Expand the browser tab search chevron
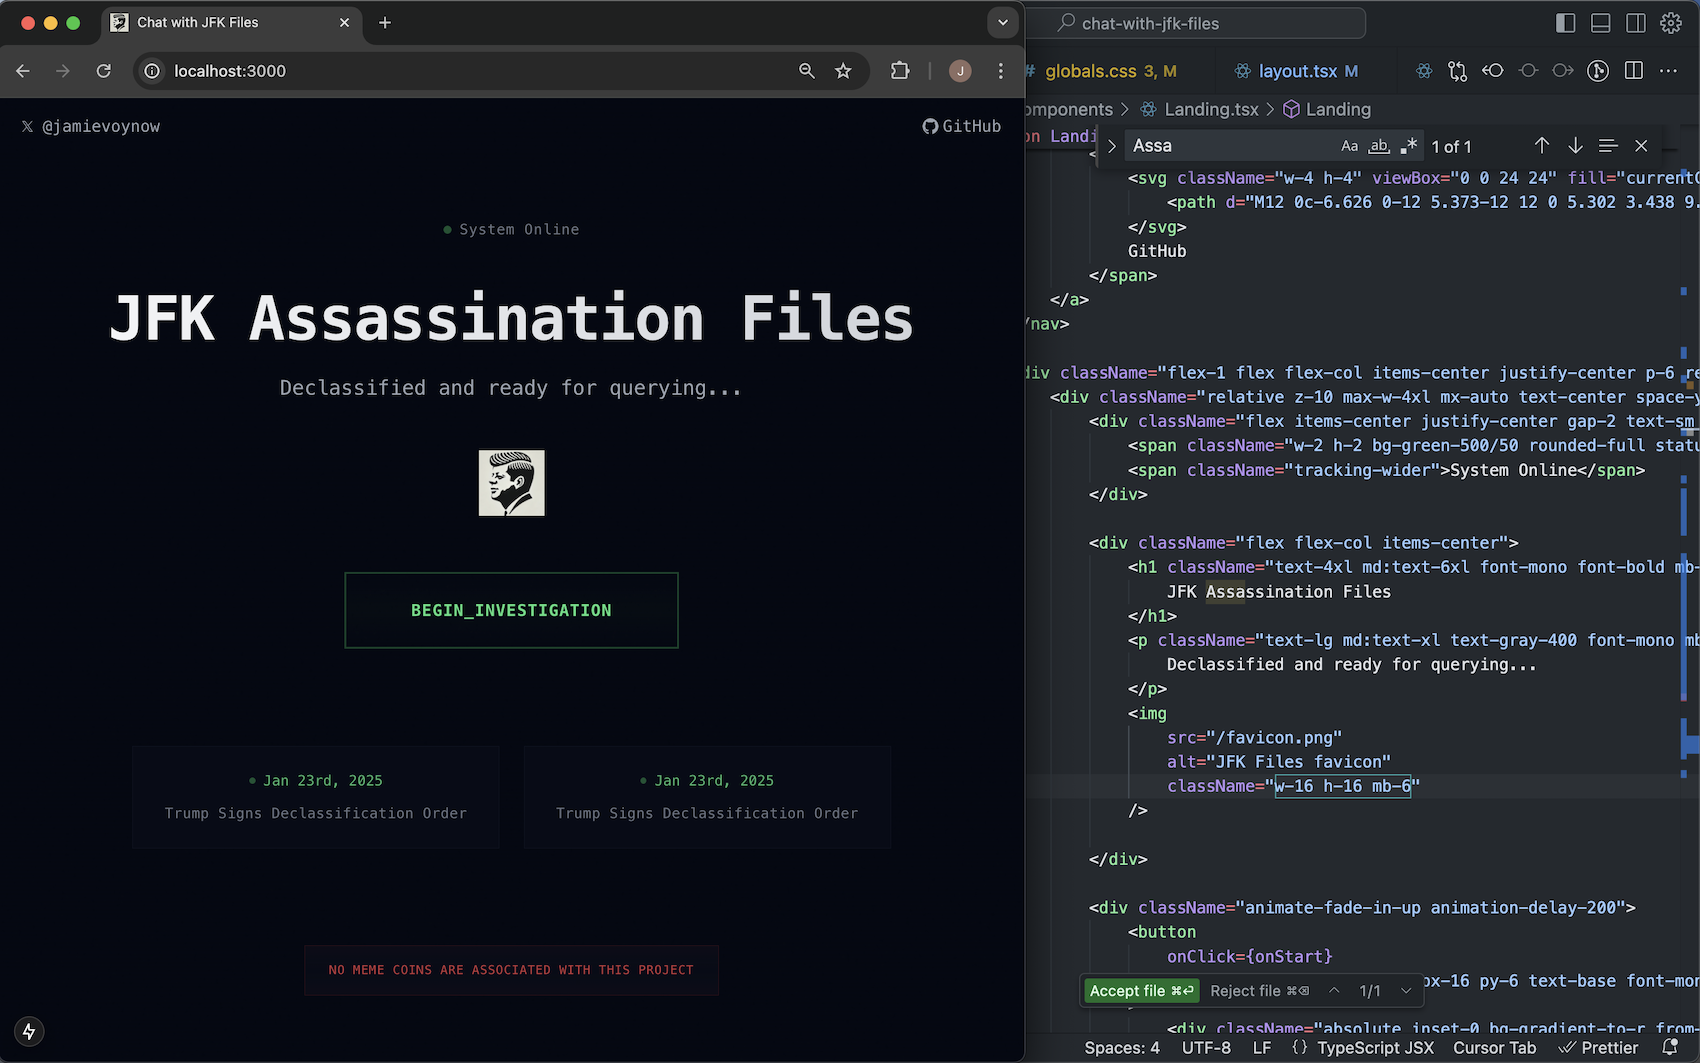The image size is (1700, 1063). click(1003, 22)
